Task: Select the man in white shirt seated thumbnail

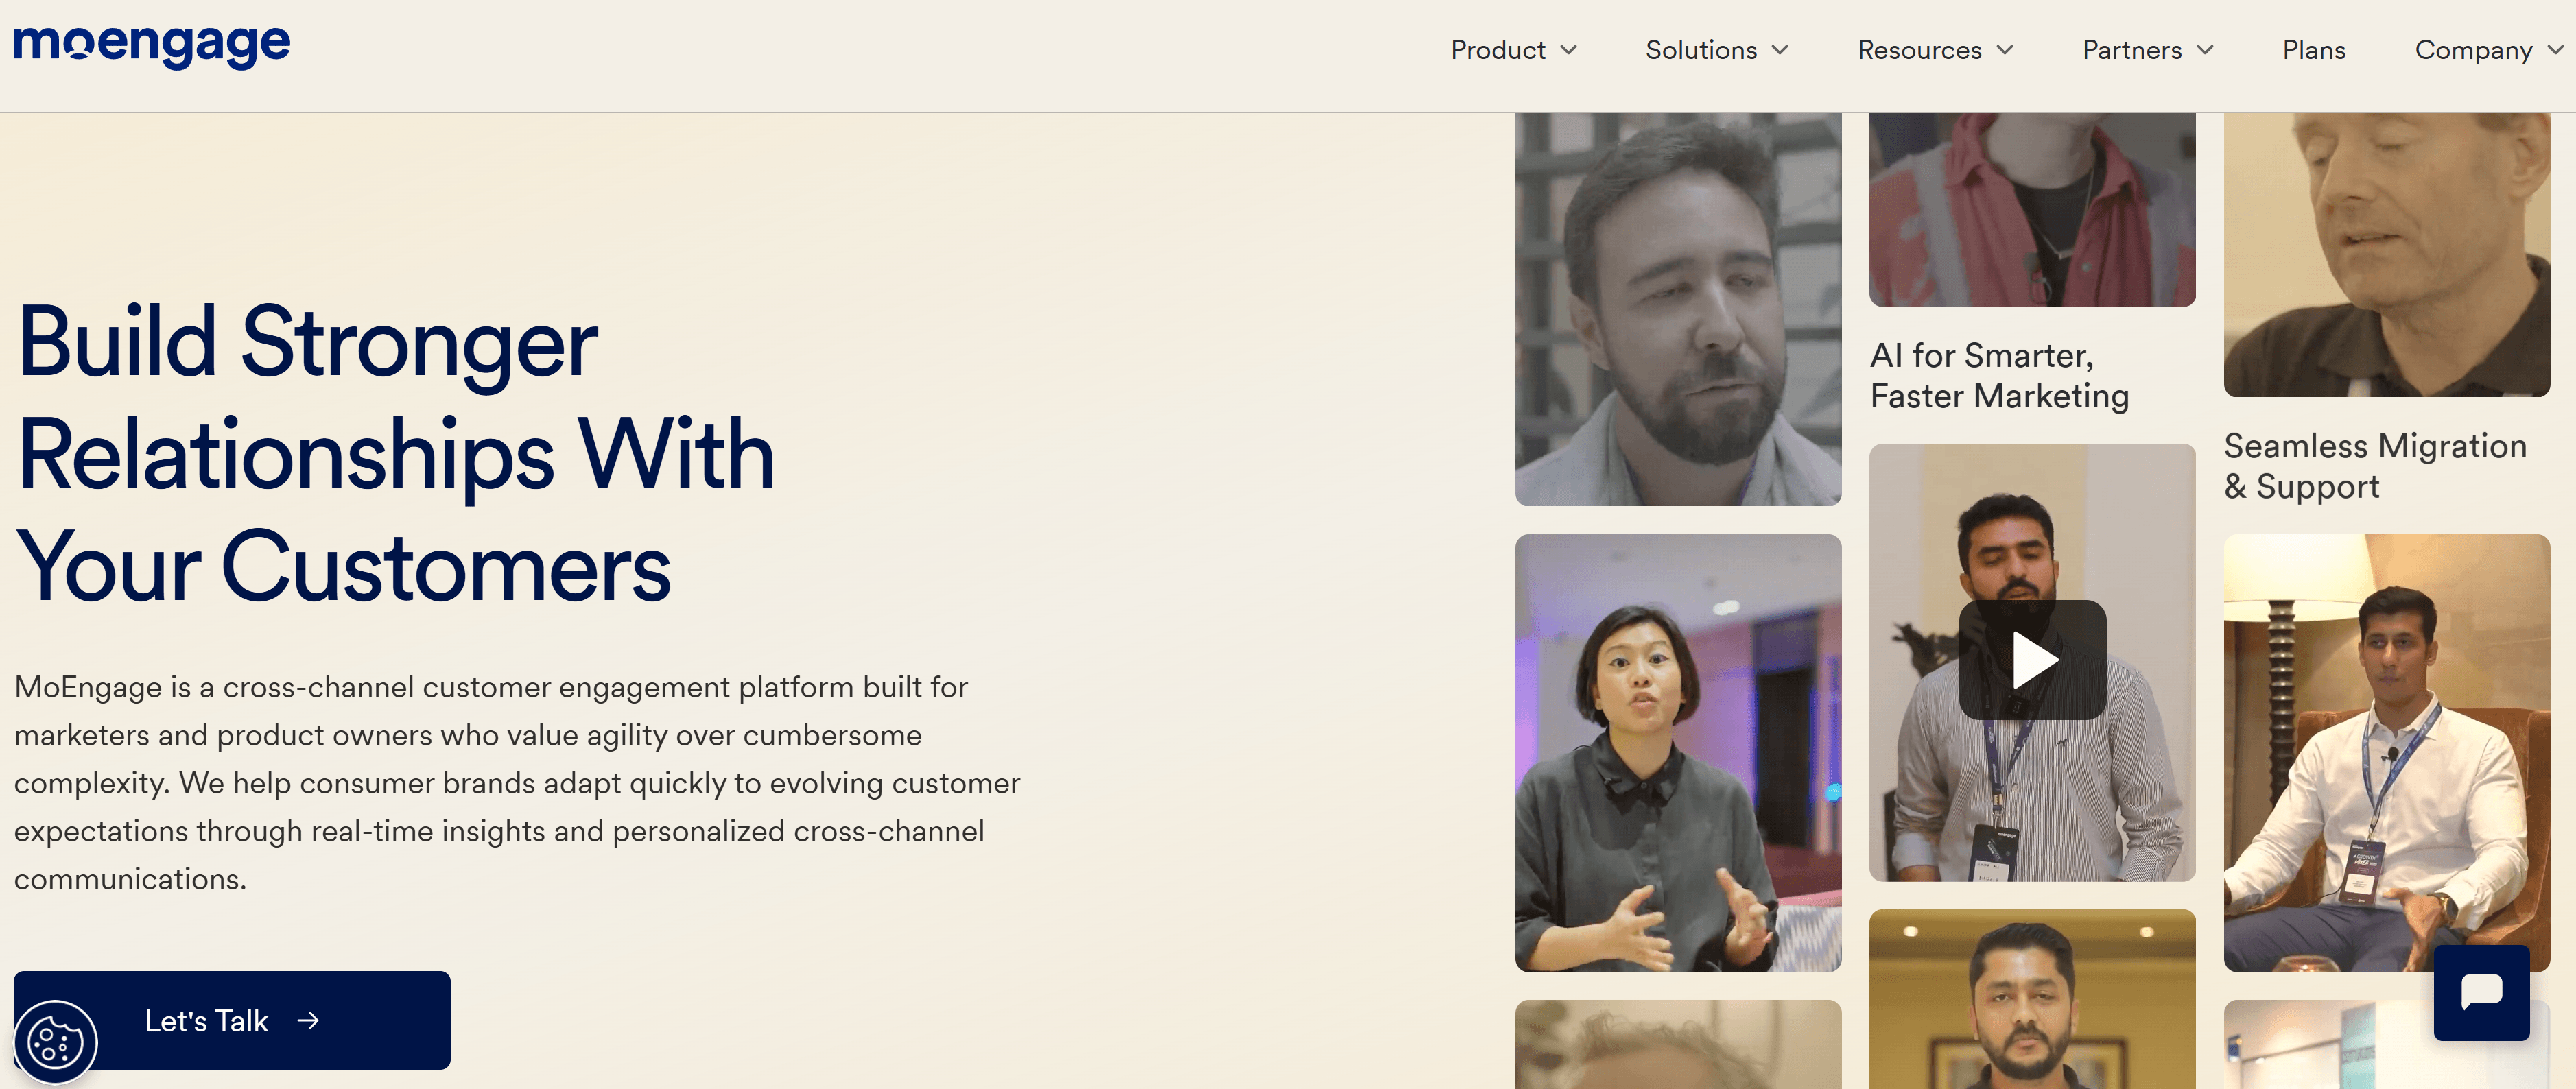Action: click(2386, 753)
